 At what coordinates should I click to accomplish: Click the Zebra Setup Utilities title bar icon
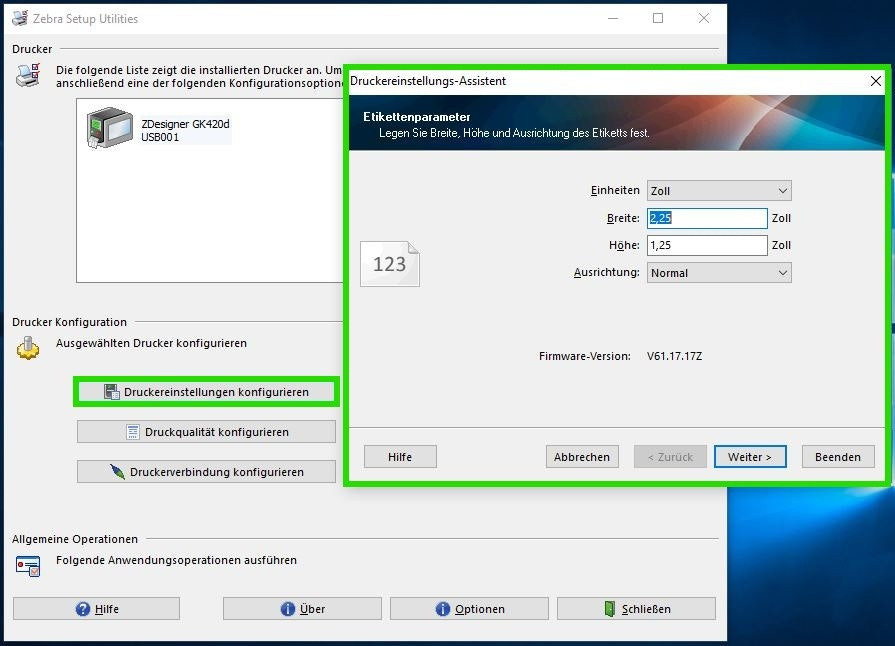(x=20, y=18)
